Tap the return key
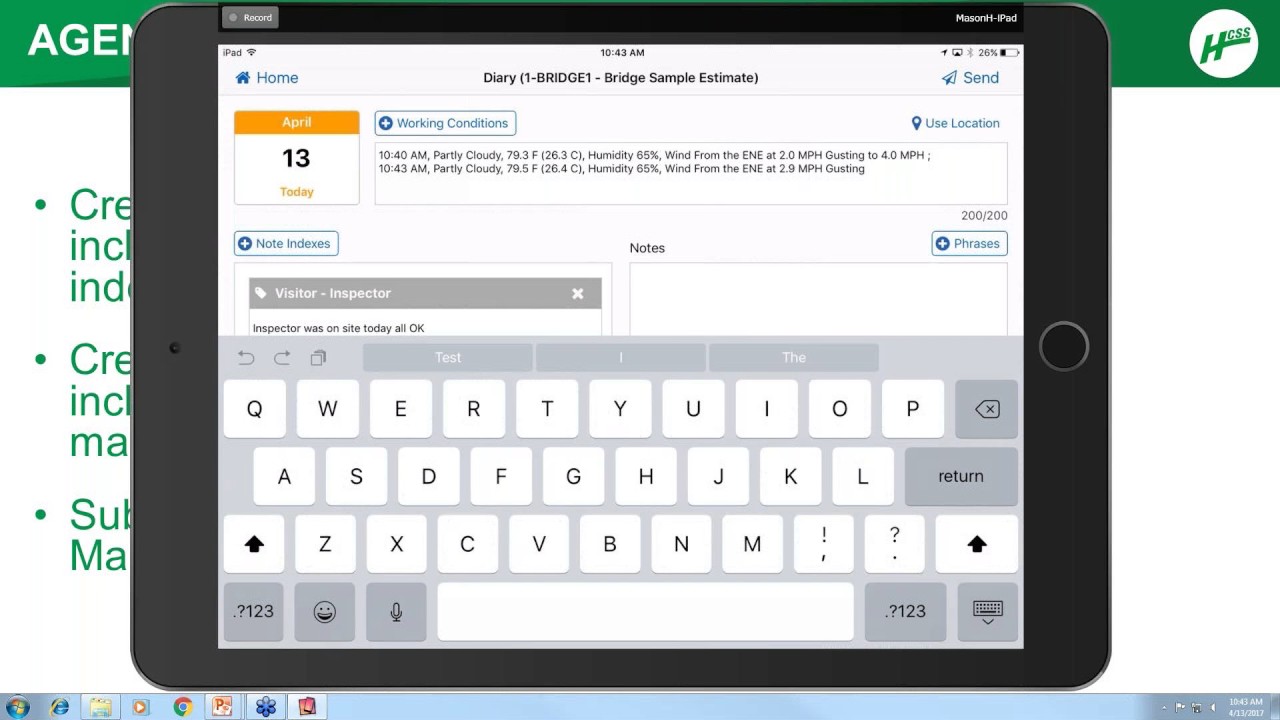Screen dimensions: 1280x720 [x=961, y=476]
